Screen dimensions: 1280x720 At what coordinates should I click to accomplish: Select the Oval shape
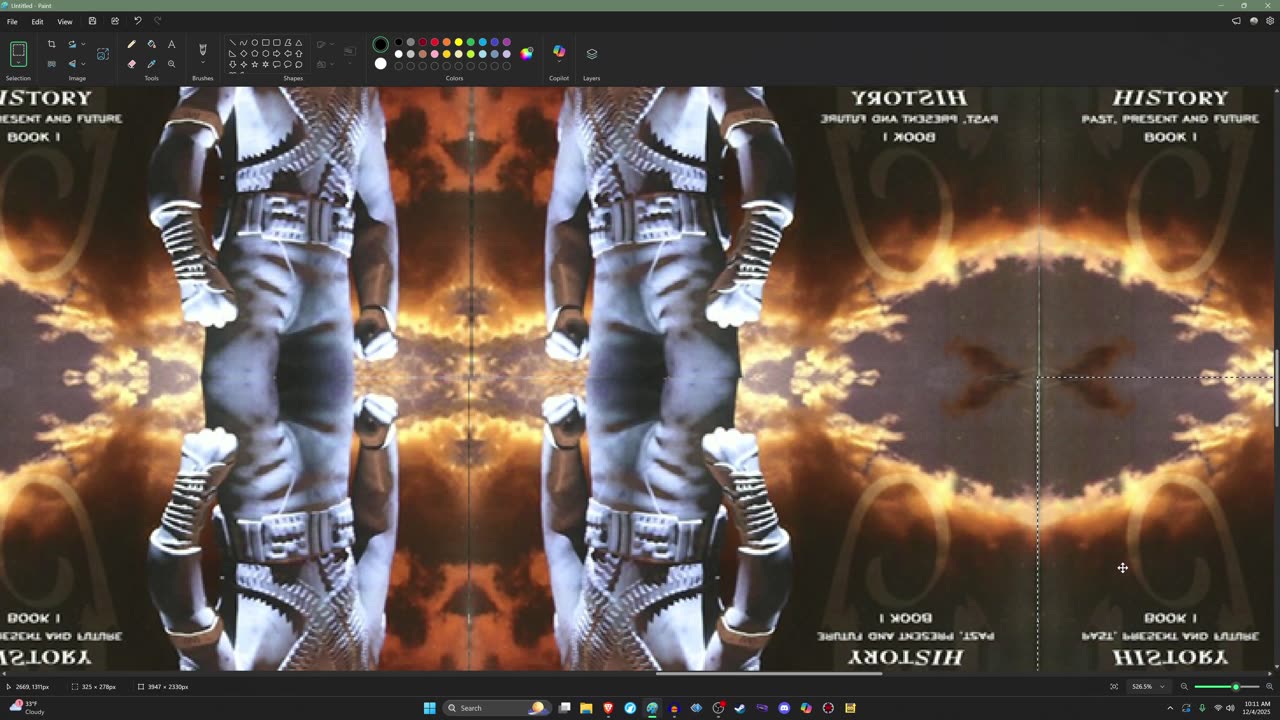[x=254, y=43]
